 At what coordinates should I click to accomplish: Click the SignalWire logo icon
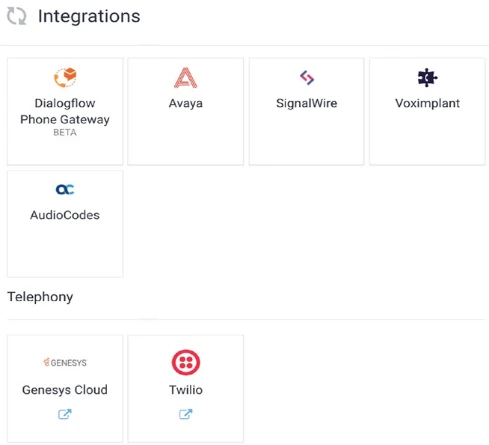click(x=307, y=78)
